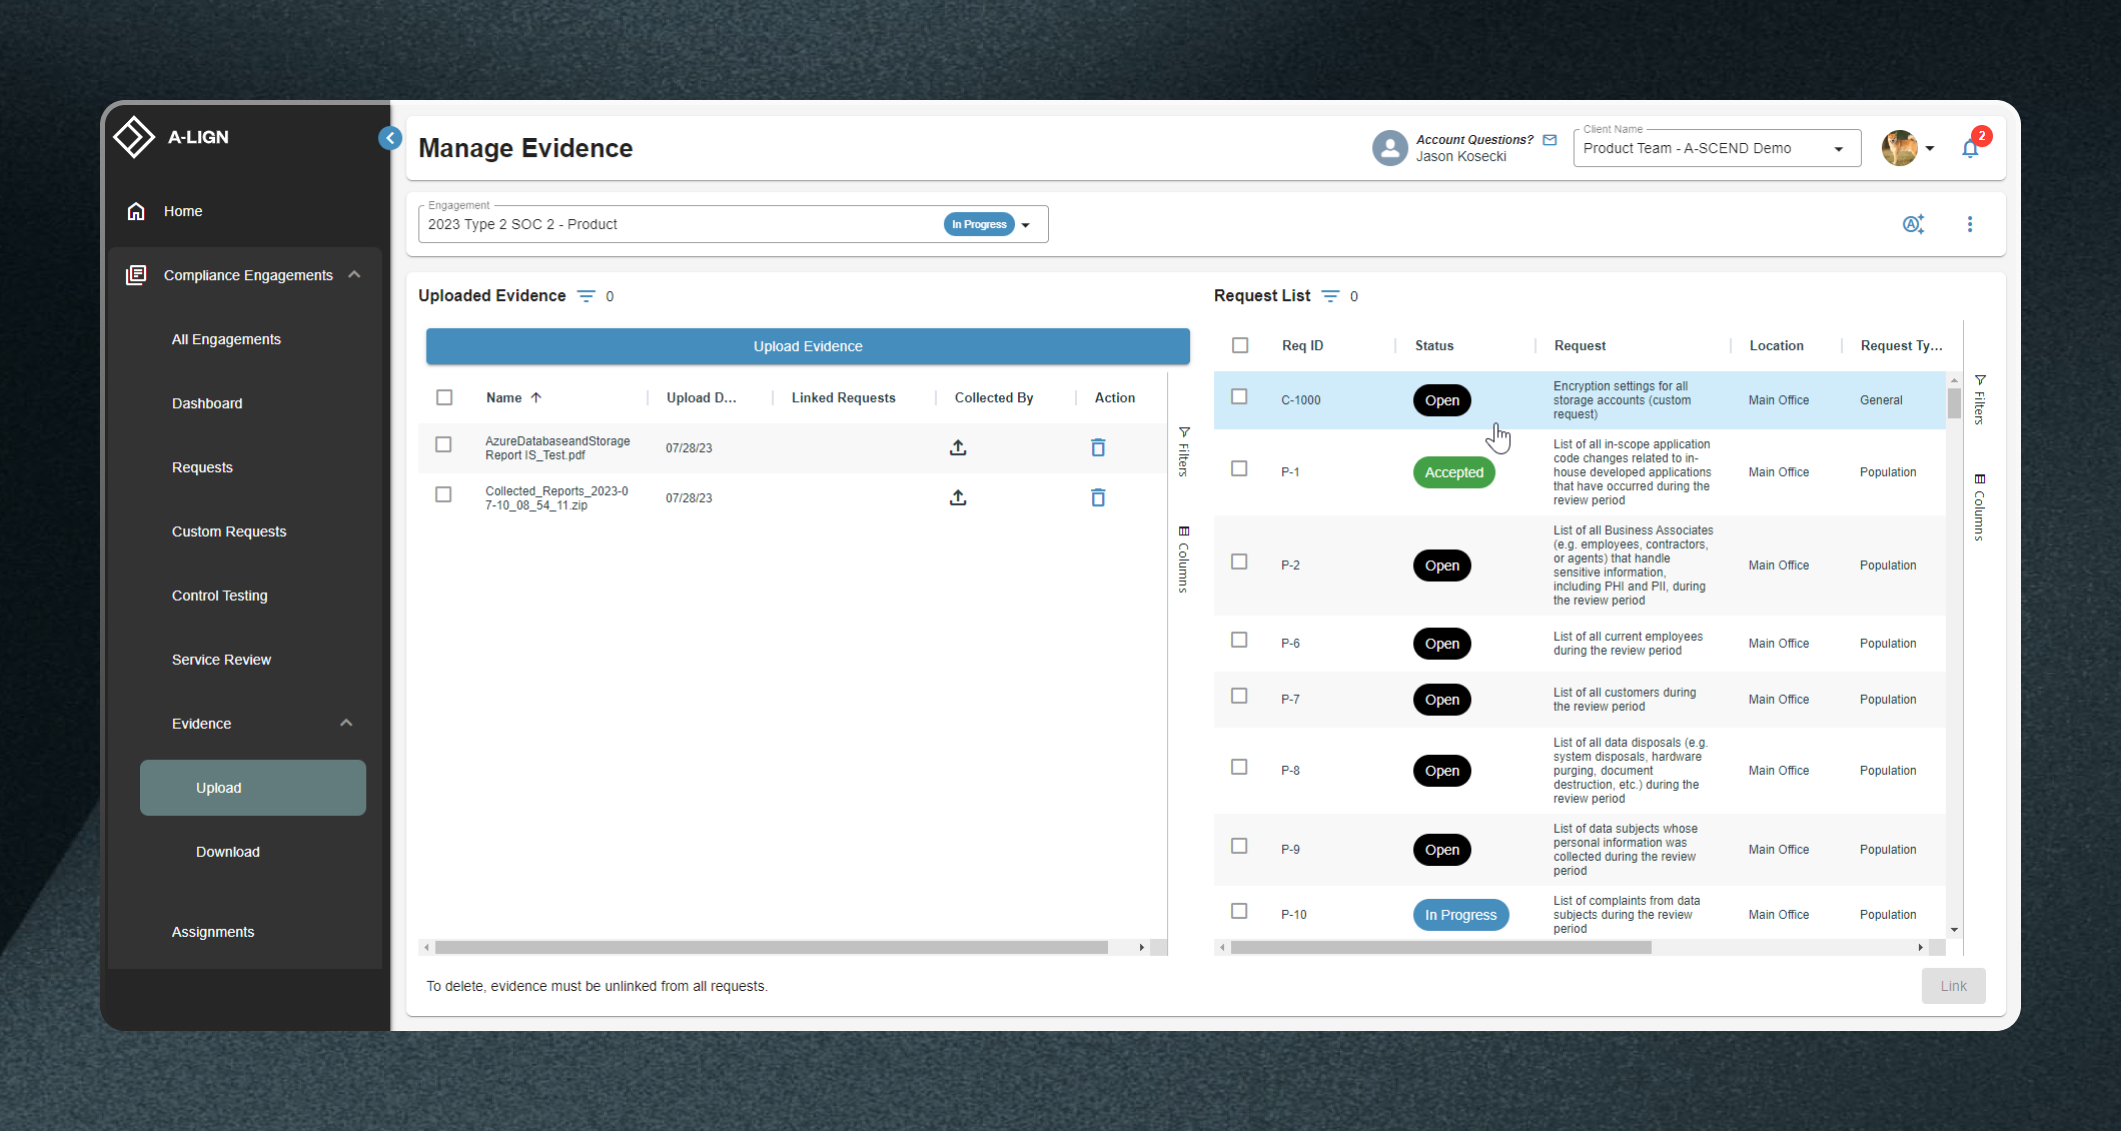Click the Link button
Image resolution: width=2121 pixels, height=1131 pixels.
pyautogui.click(x=1953, y=986)
